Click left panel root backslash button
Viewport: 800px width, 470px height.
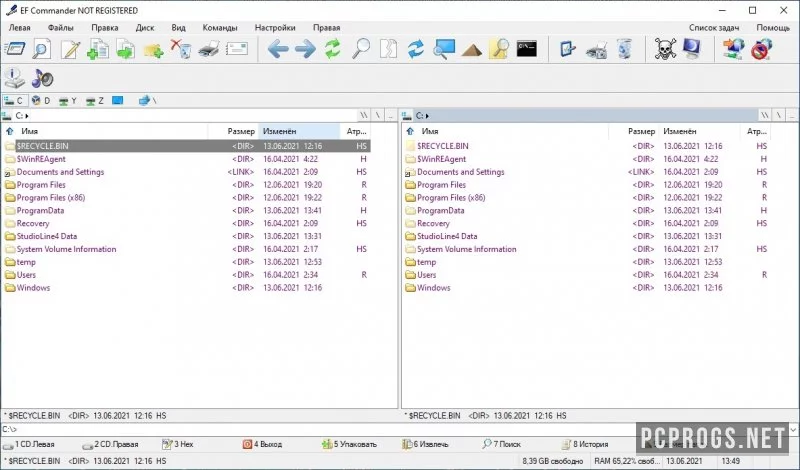click(378, 116)
